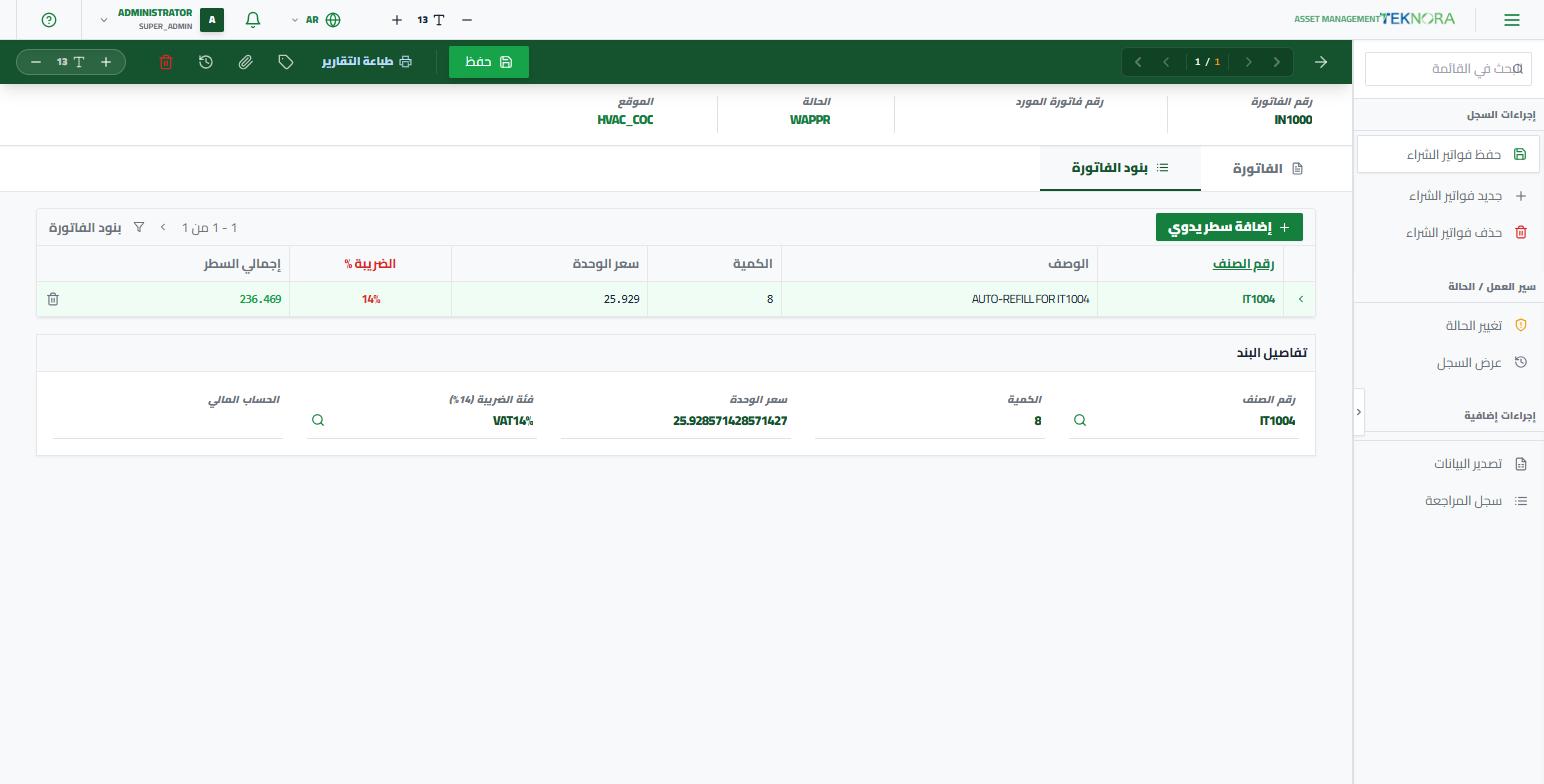This screenshot has height=784, width=1544.
Task: Go back with the arrow icon
Action: (x=1321, y=62)
